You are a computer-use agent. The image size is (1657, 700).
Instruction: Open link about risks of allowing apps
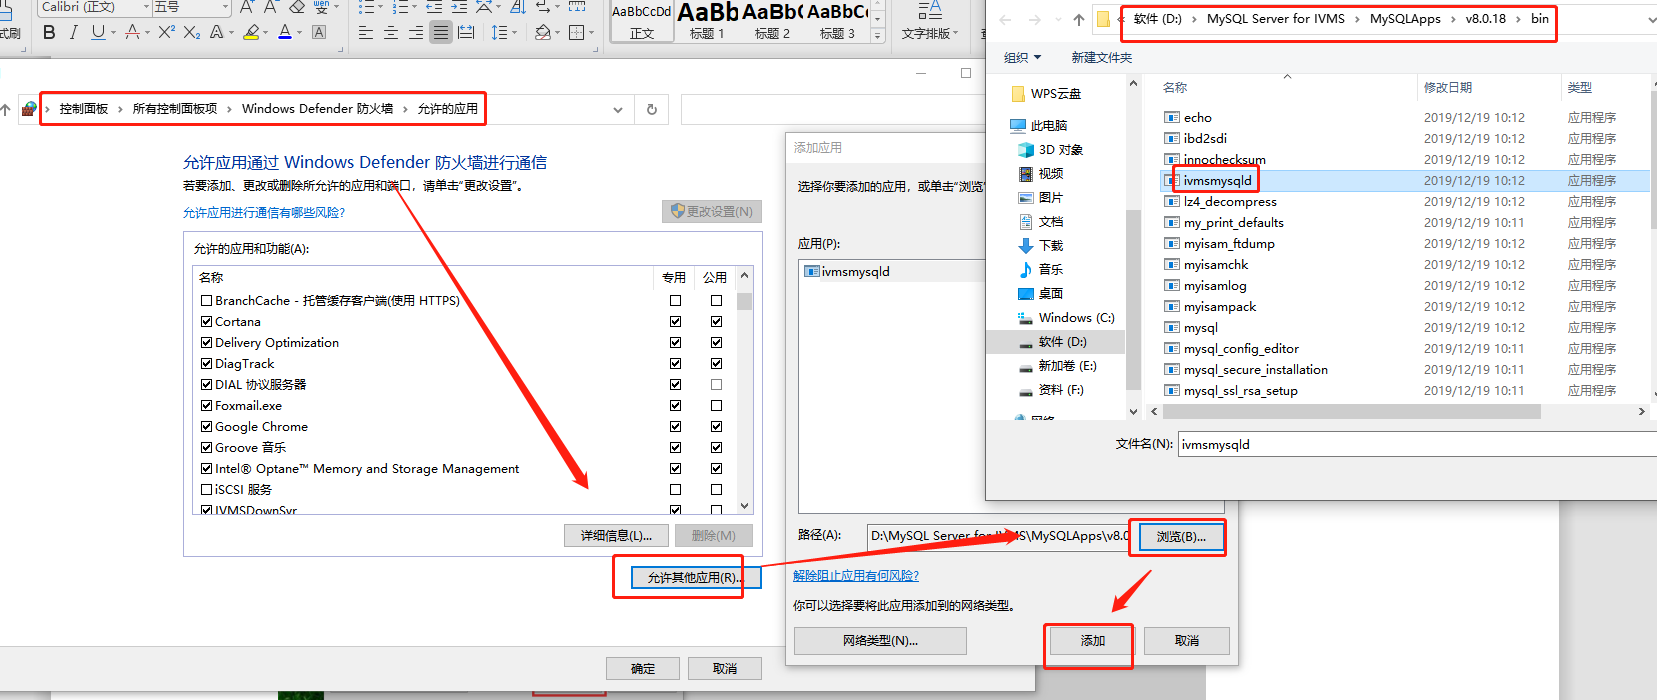pos(264,213)
